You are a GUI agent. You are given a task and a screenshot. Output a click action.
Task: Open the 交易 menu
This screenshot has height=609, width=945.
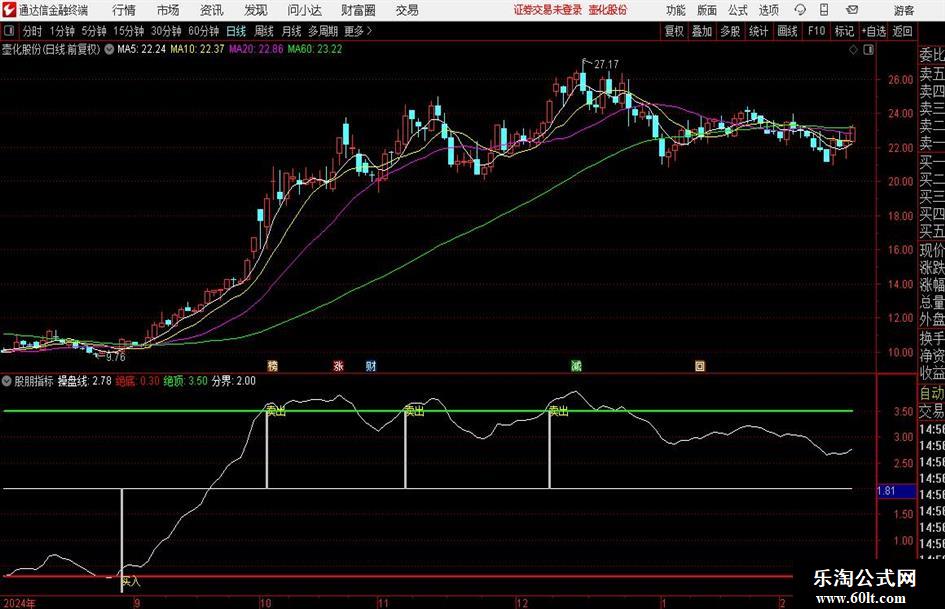[x=407, y=10]
